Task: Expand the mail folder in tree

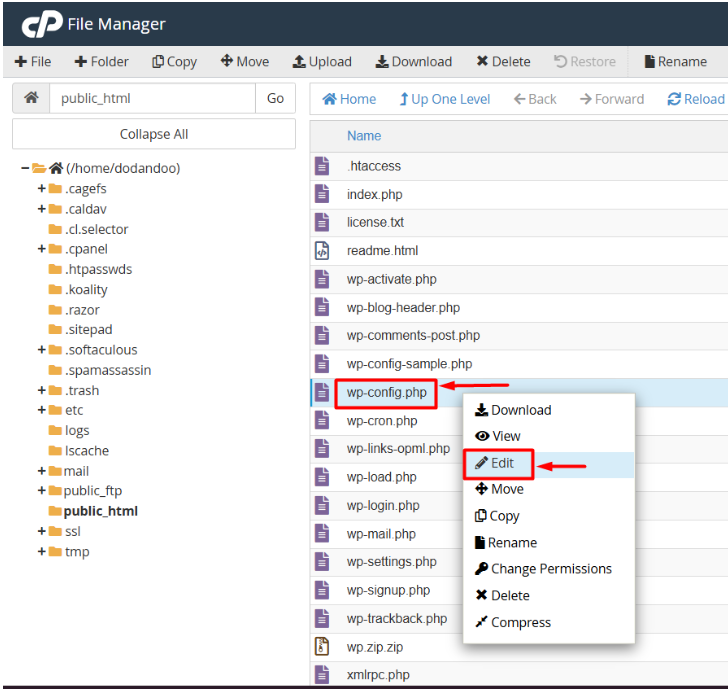Action: coord(42,470)
